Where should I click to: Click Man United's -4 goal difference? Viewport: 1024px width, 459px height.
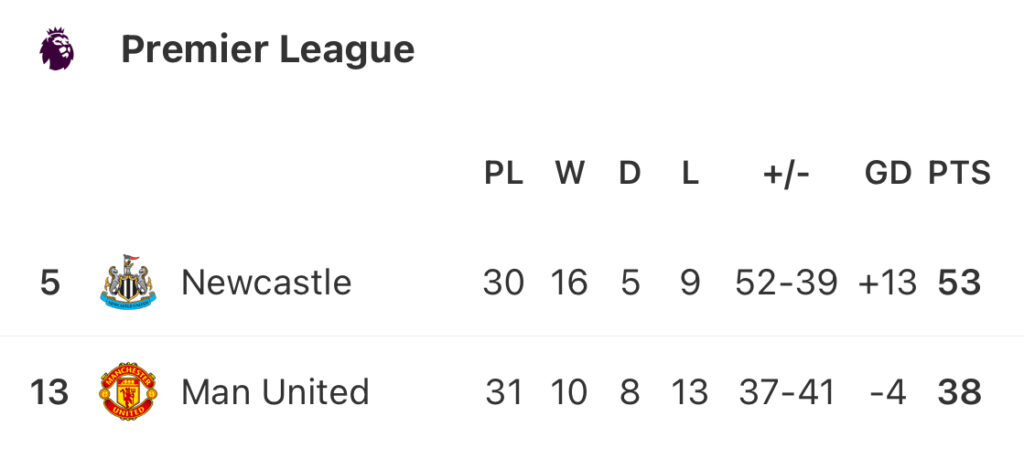(888, 392)
